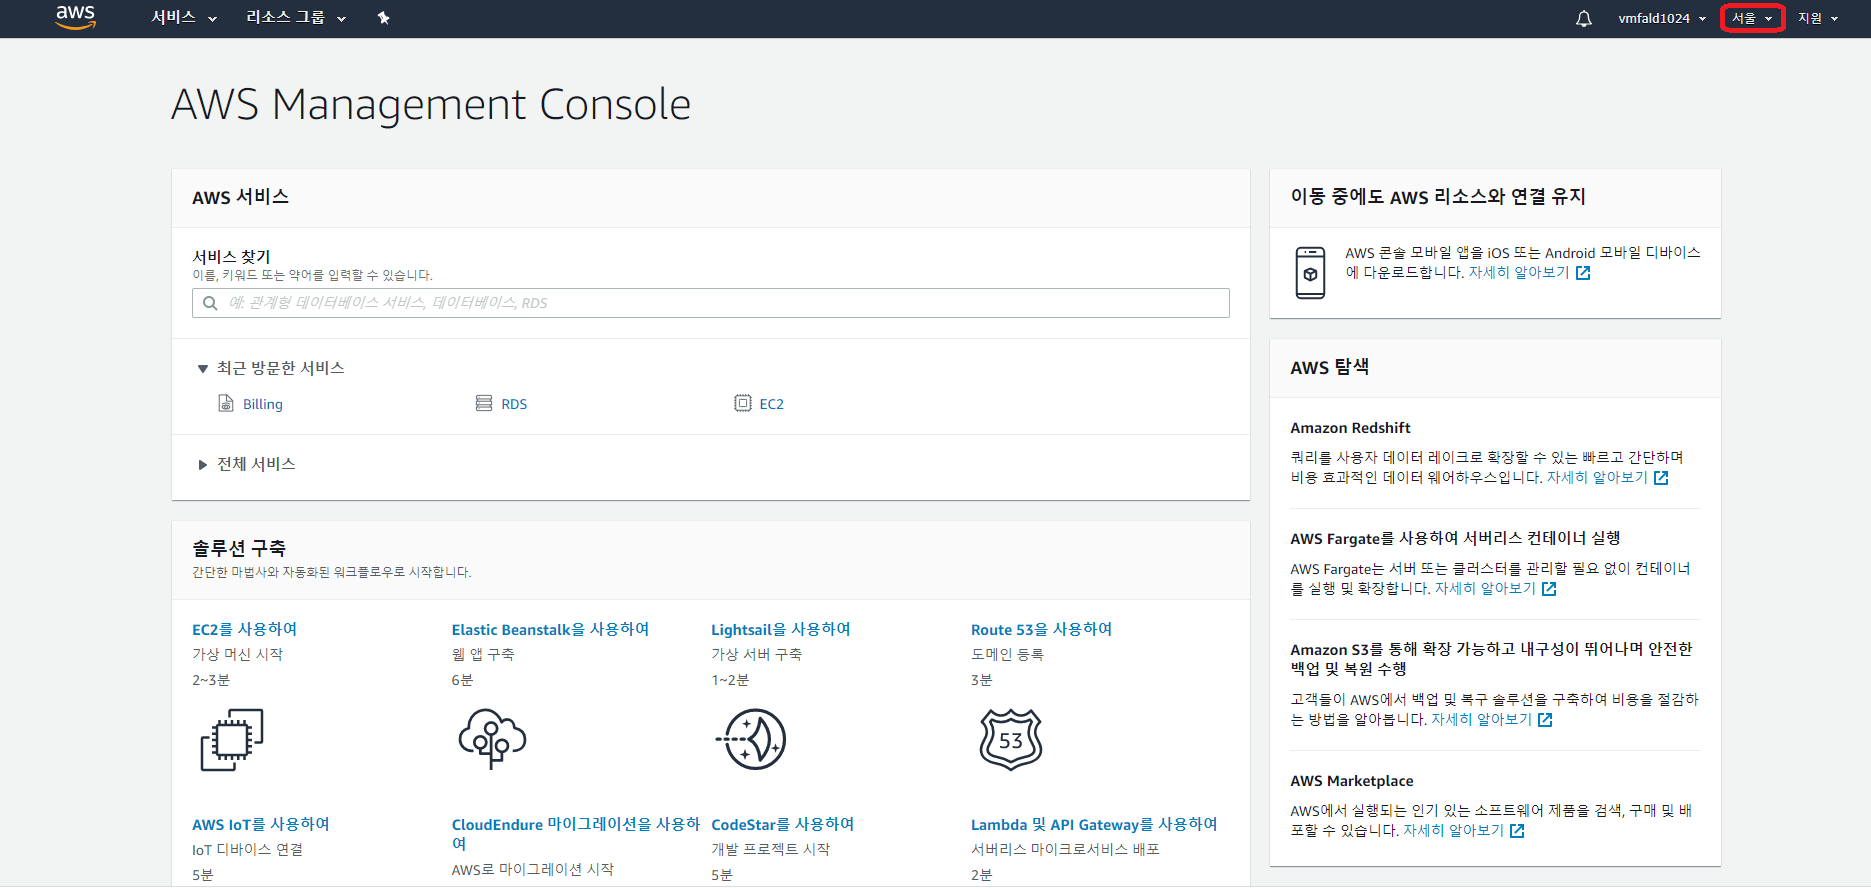Viewport: 1871px width, 889px height.
Task: Click the EC2 chip icon
Action: (x=743, y=403)
